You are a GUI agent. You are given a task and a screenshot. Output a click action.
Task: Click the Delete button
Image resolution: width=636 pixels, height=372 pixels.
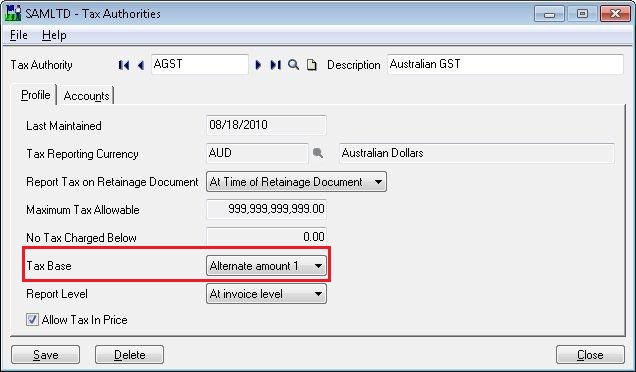tap(129, 355)
